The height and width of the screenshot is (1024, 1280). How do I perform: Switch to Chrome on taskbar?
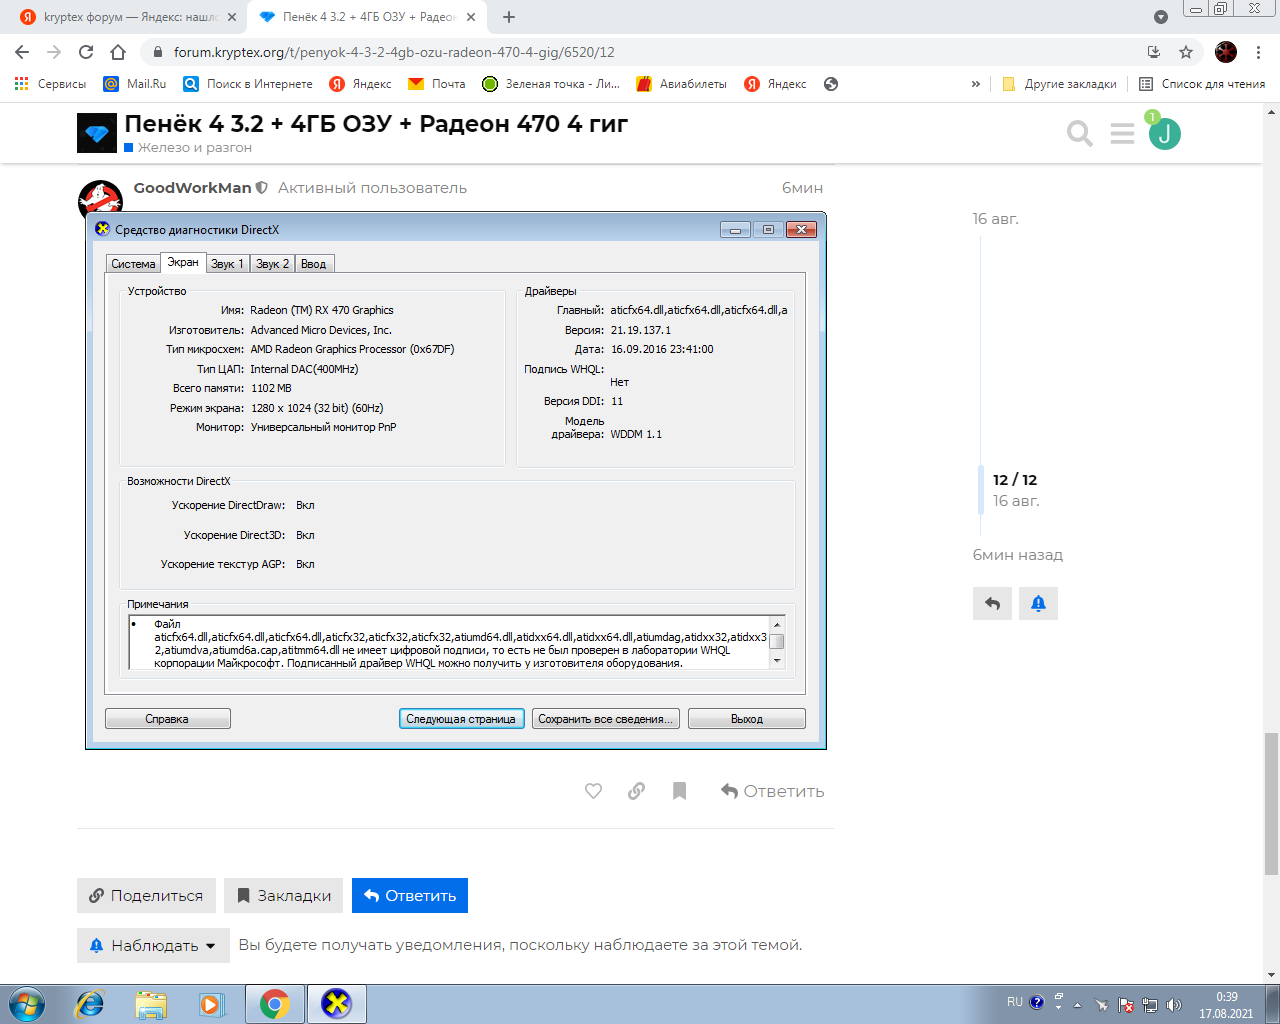[x=274, y=1004]
